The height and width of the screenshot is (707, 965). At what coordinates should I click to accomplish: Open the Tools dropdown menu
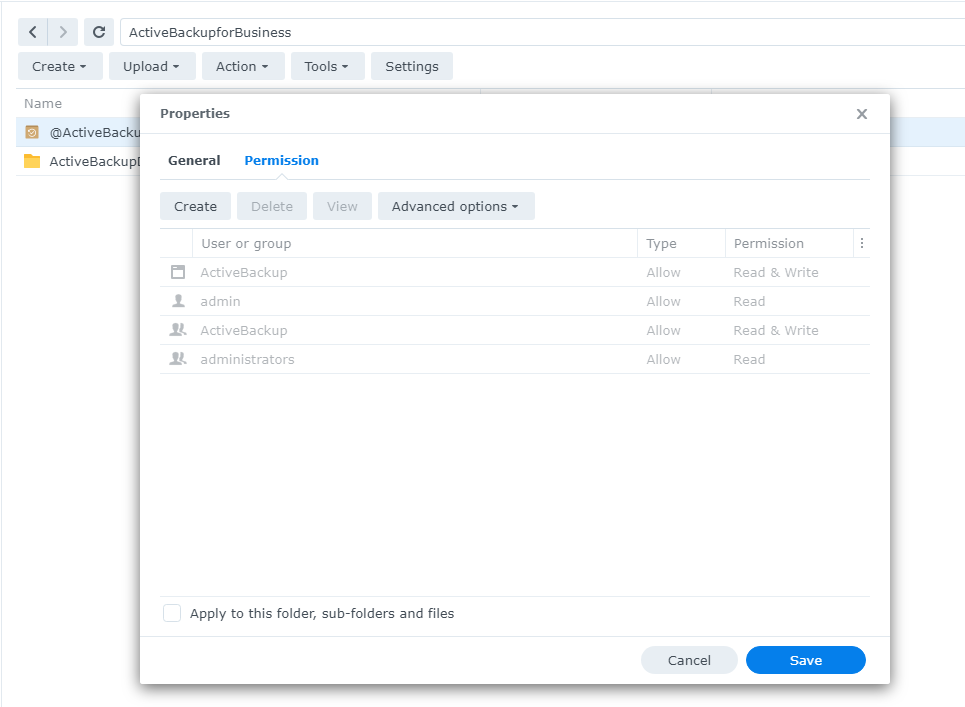[x=327, y=66]
